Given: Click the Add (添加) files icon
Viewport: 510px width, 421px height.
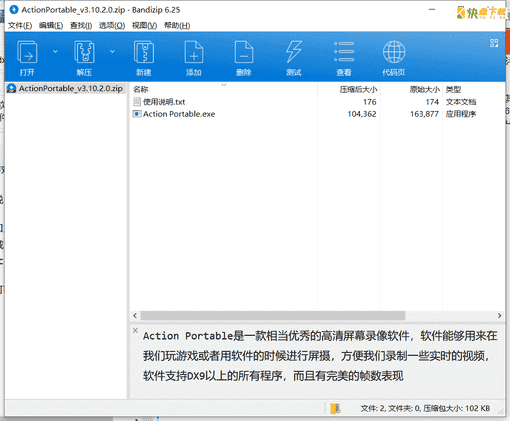Looking at the screenshot, I should (194, 52).
